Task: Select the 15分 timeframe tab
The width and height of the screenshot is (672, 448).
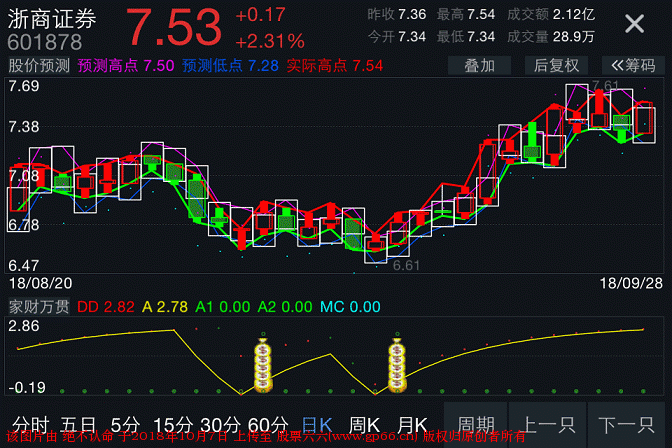Action: point(173,425)
